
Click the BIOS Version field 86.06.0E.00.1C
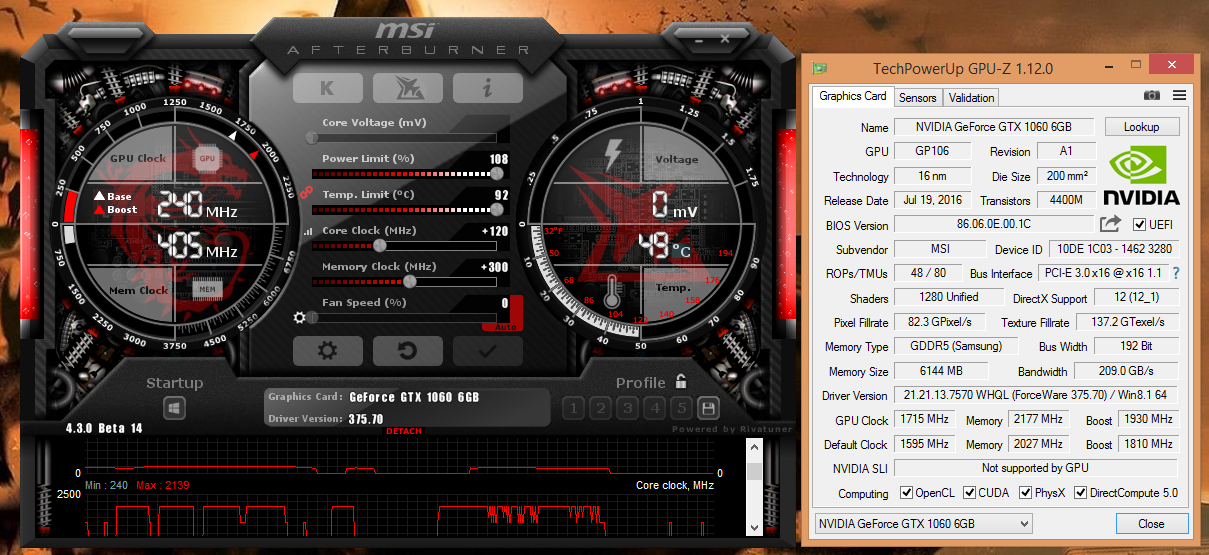(993, 225)
